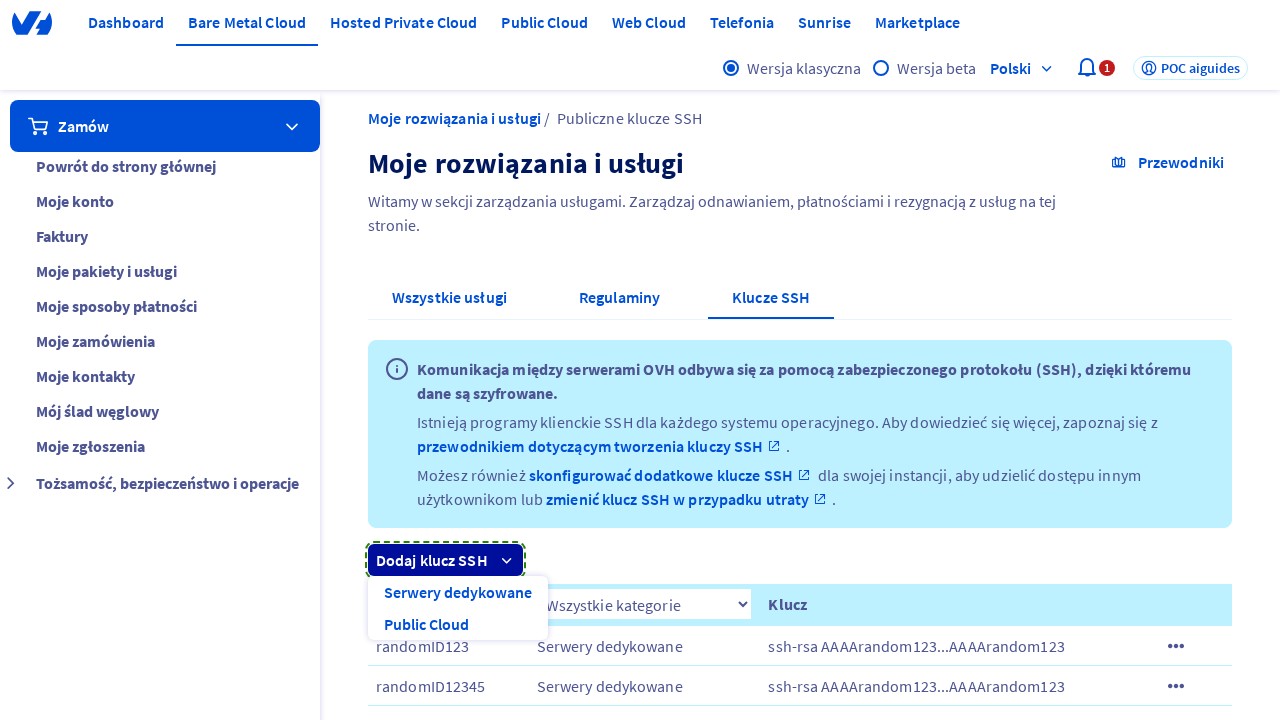Open the notifications bell icon
Image resolution: width=1280 pixels, height=720 pixels.
point(1086,68)
